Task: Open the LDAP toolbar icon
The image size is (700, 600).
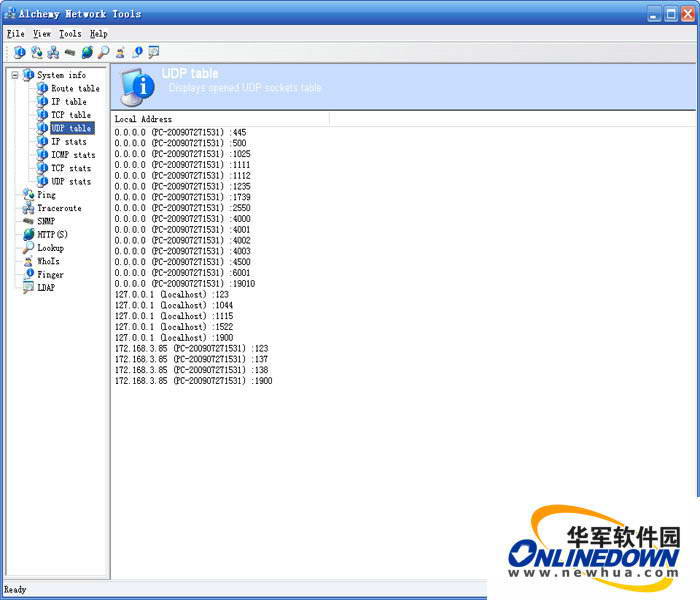Action: pos(154,52)
